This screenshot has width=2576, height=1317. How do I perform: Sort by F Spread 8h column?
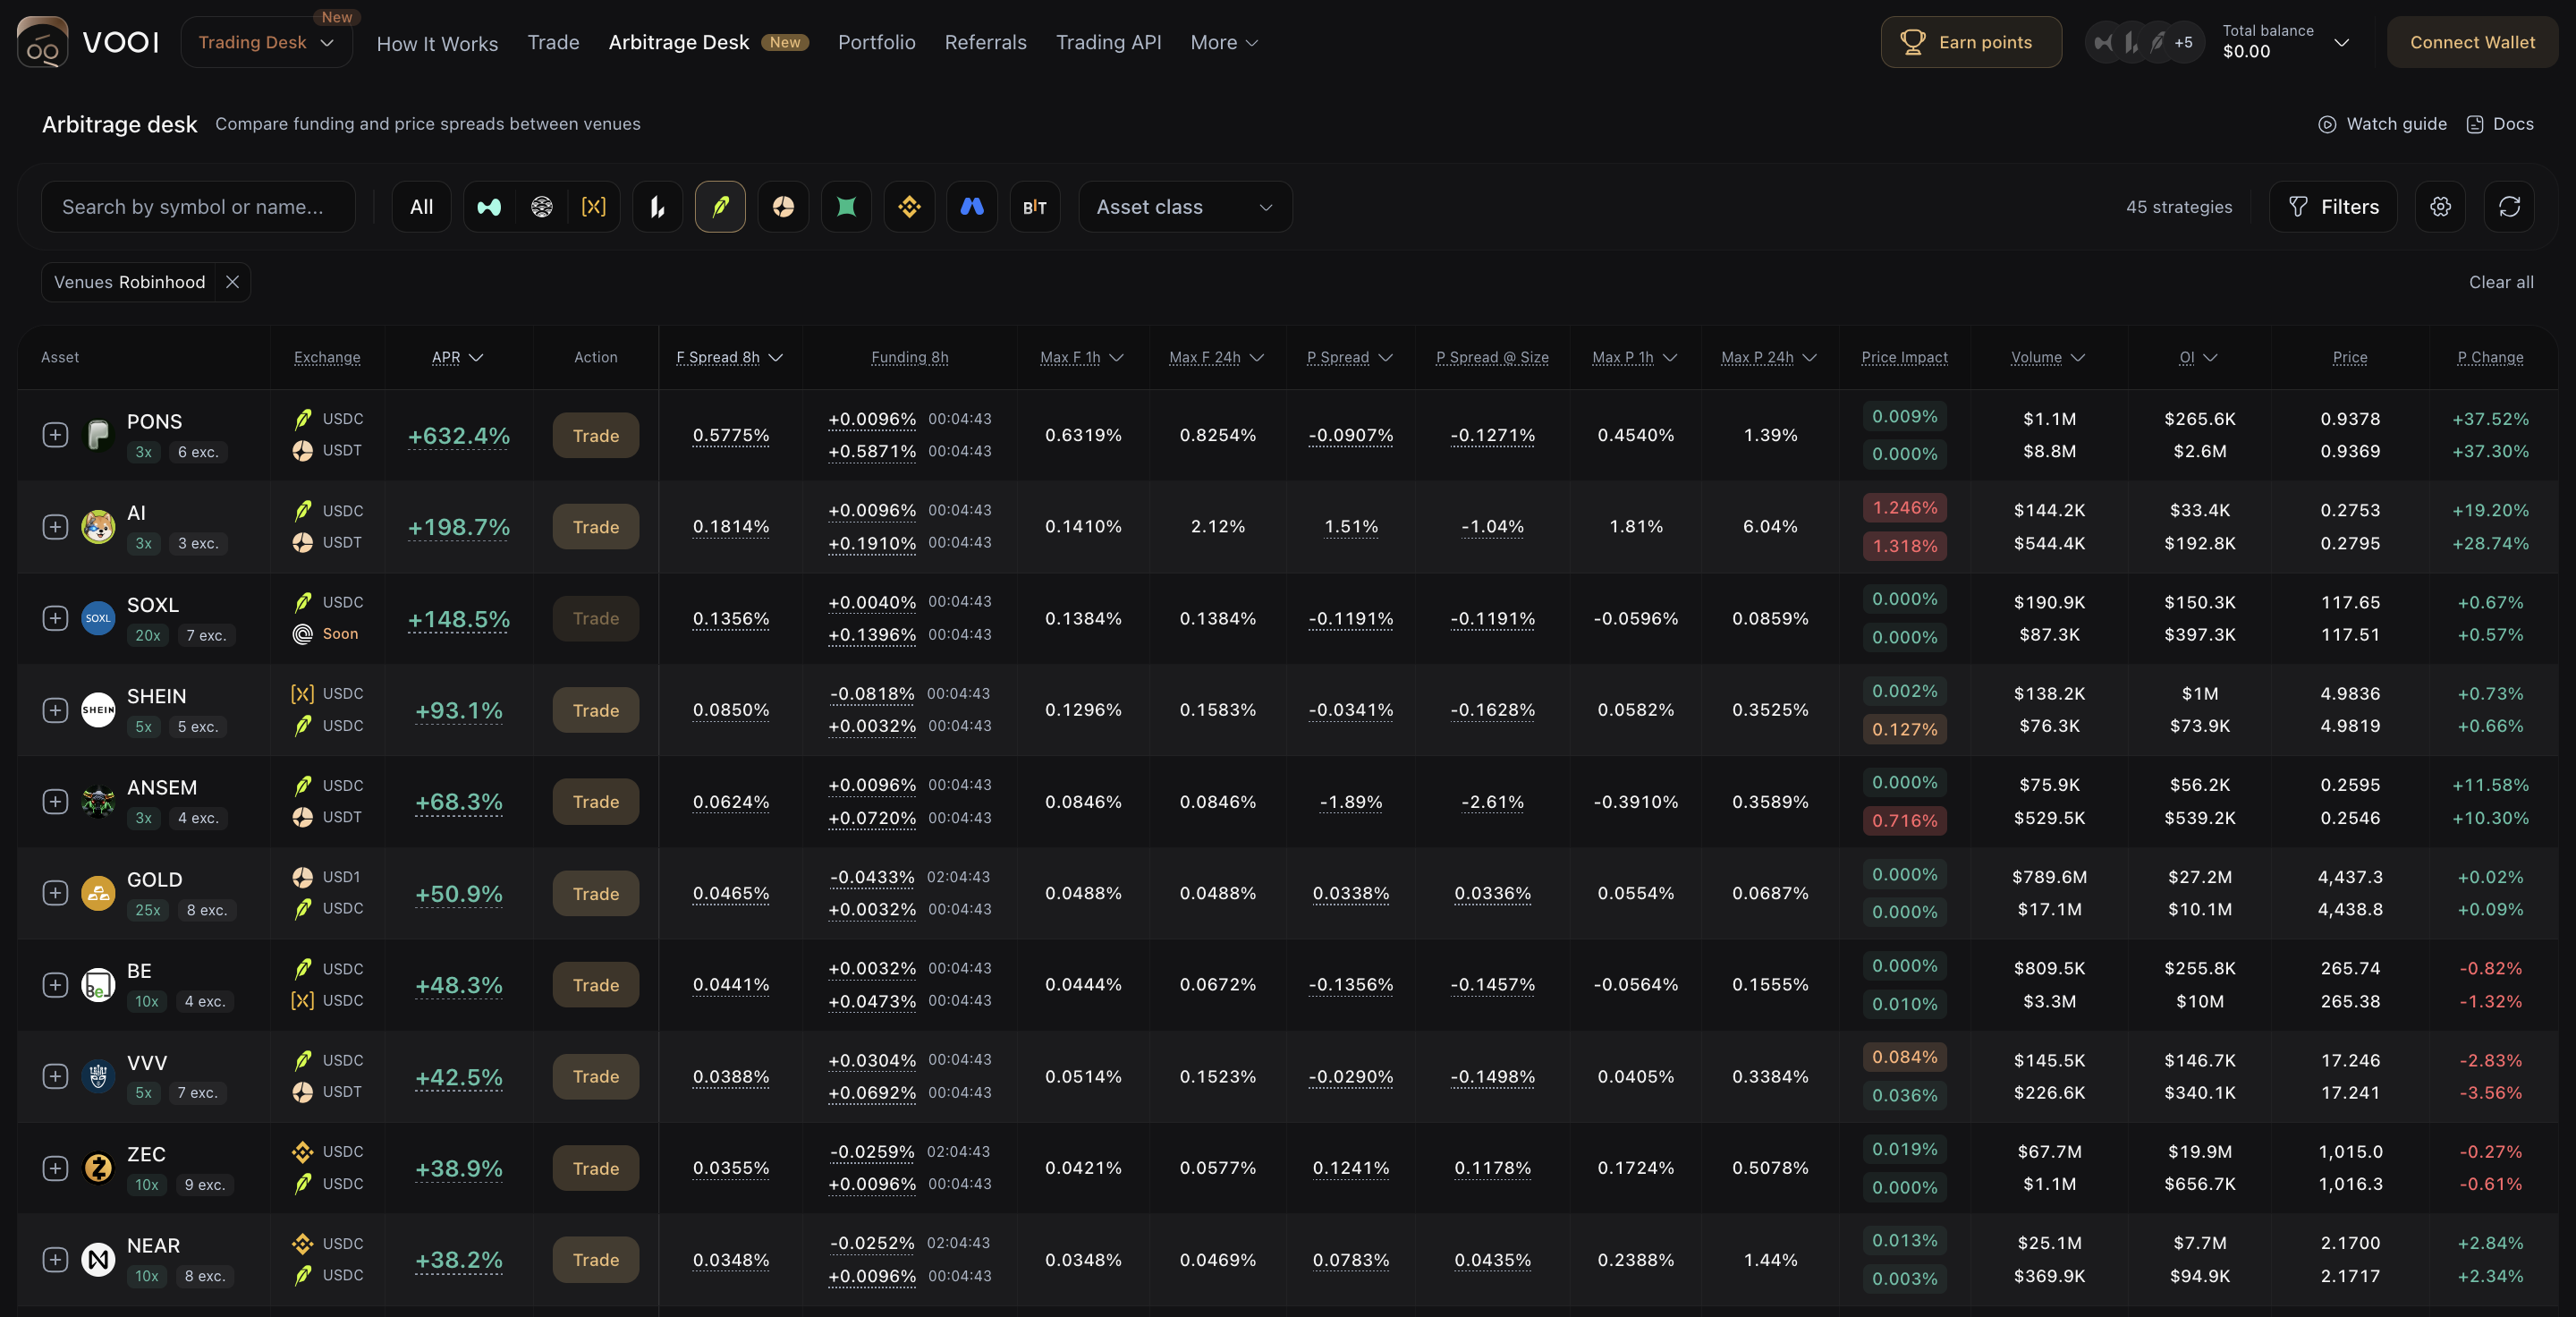730,357
